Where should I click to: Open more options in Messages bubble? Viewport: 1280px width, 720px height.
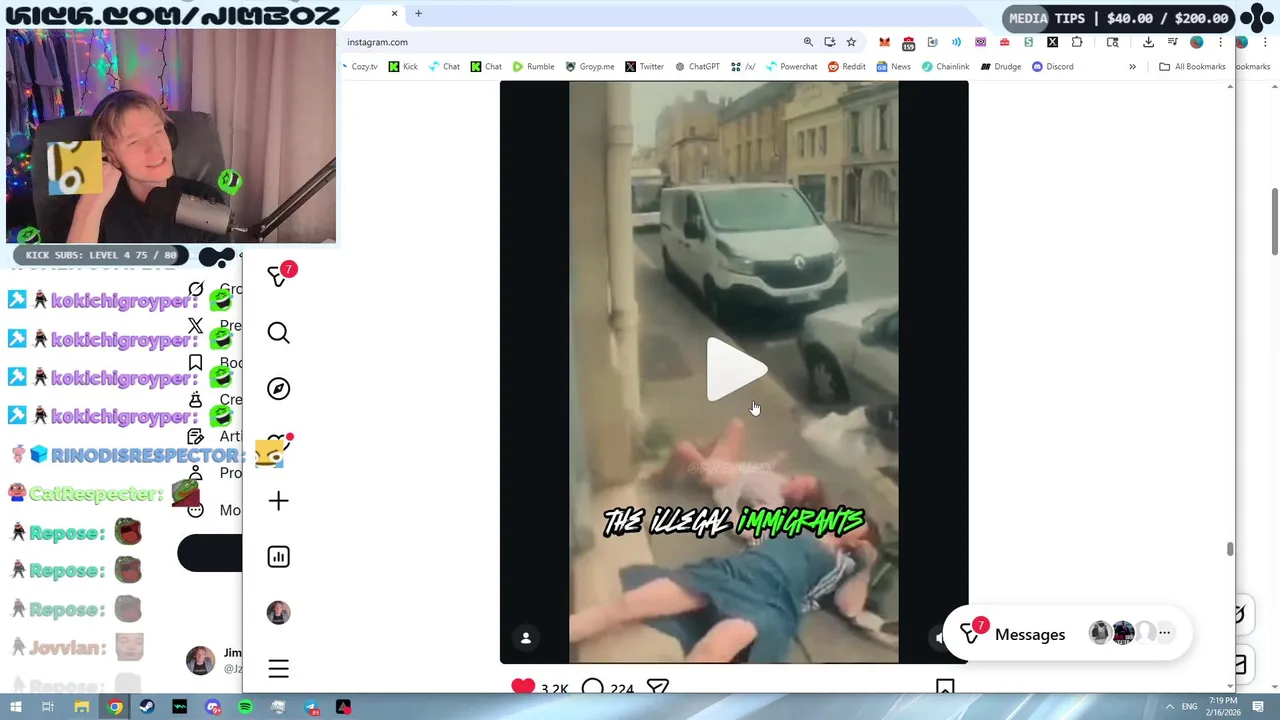(1164, 633)
